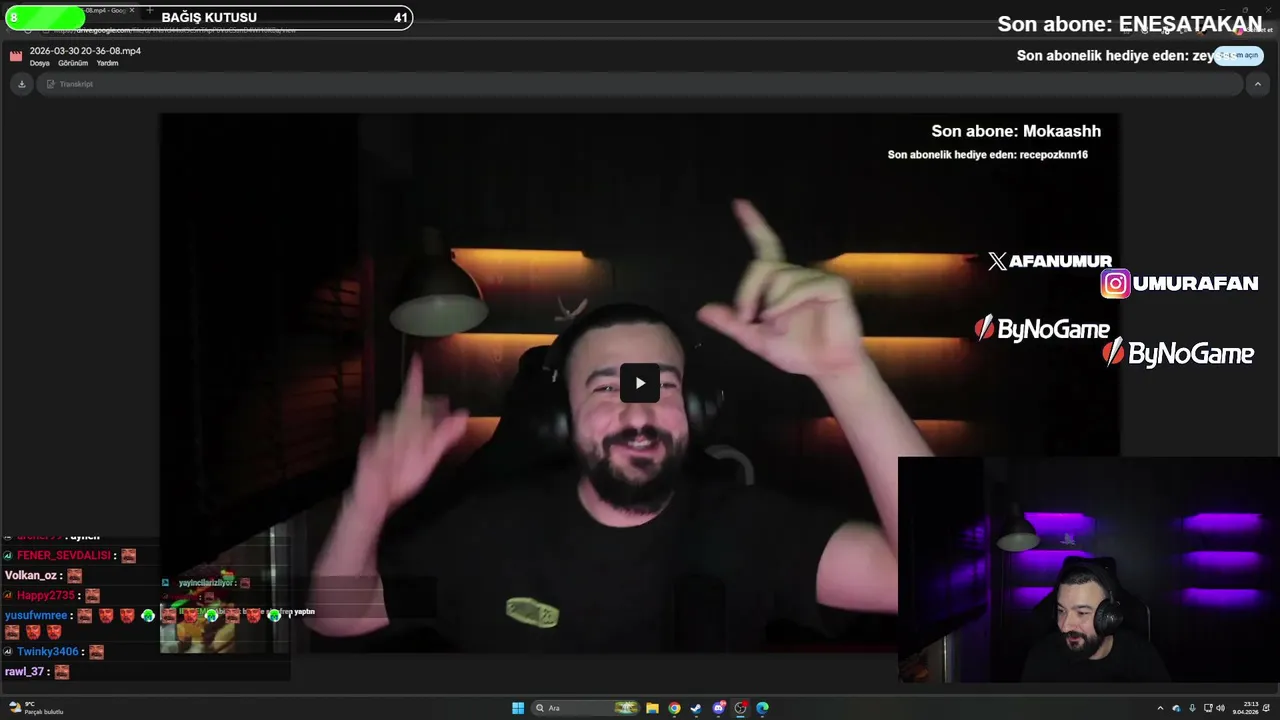The height and width of the screenshot is (720, 1280).
Task: Click the chat username FENER_SEVDALISI
Action: point(63,555)
